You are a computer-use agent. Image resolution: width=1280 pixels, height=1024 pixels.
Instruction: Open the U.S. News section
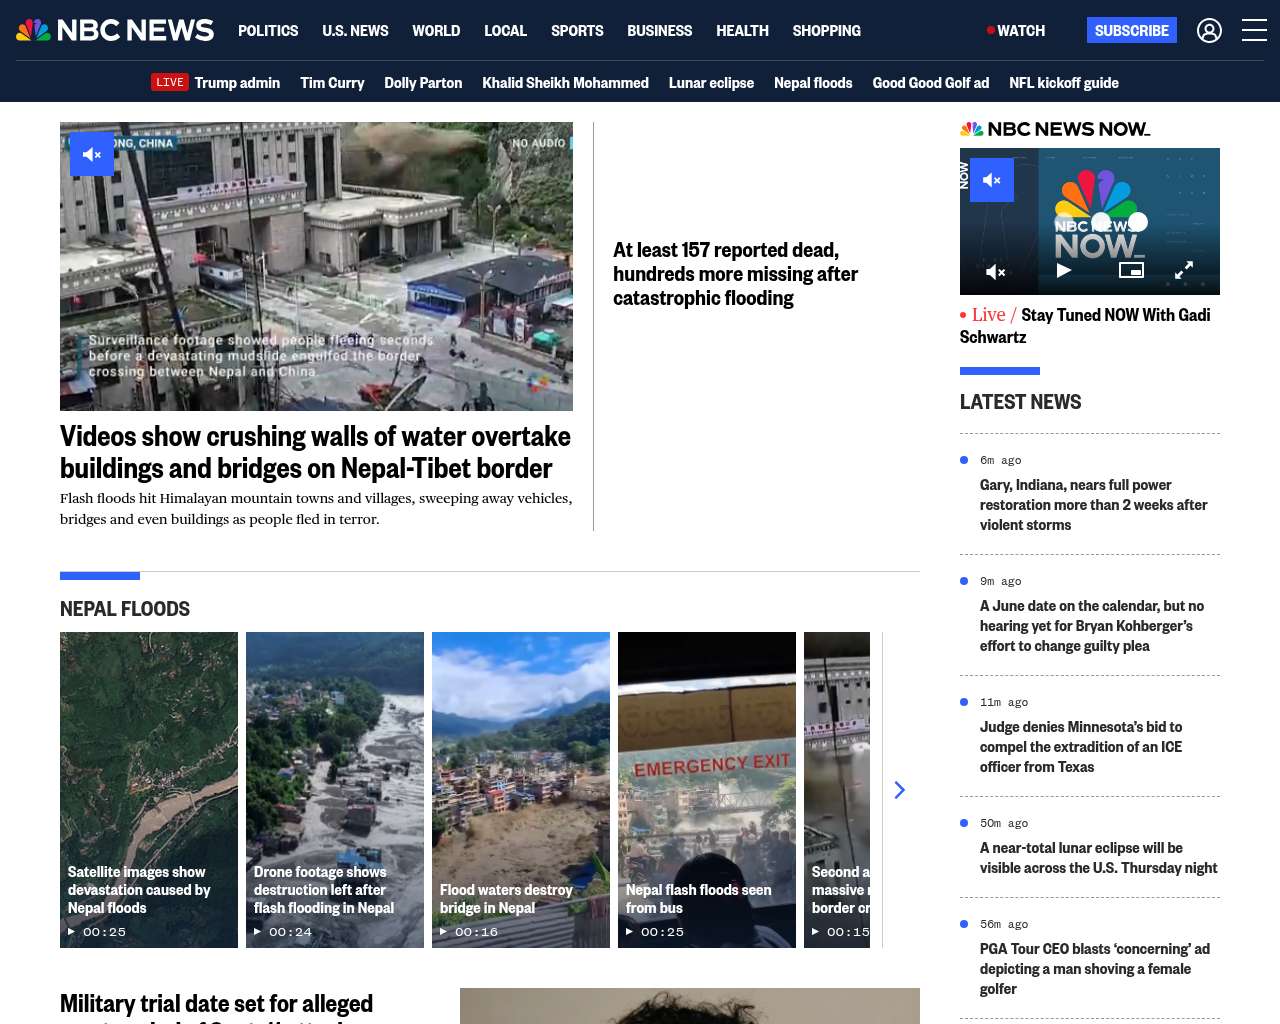355,31
